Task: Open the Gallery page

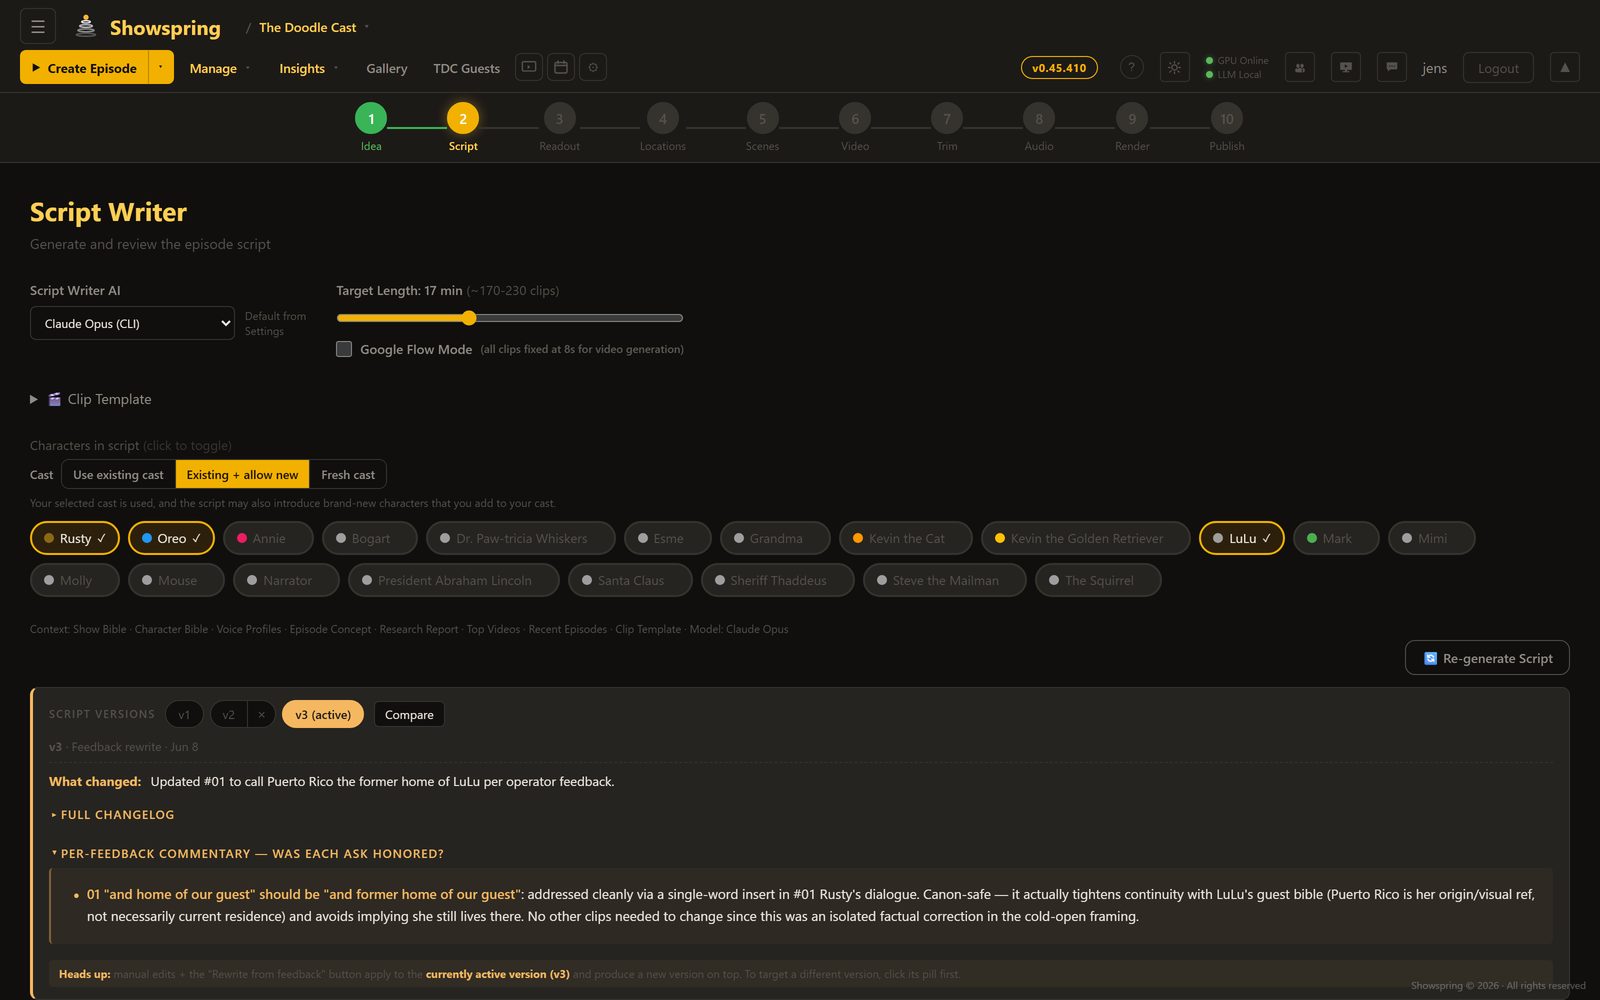Action: (x=386, y=68)
